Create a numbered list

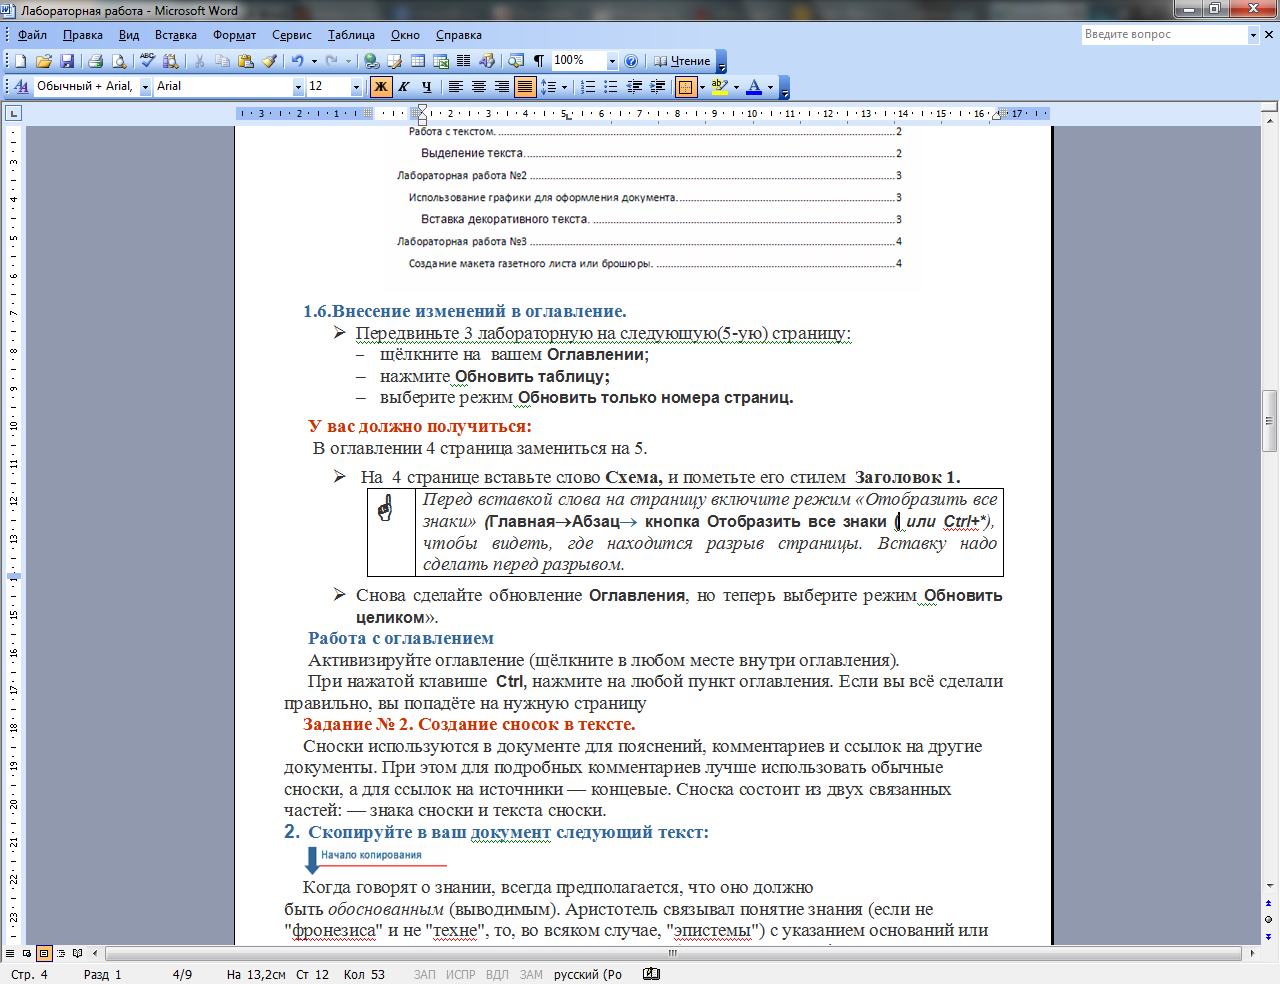coord(588,87)
